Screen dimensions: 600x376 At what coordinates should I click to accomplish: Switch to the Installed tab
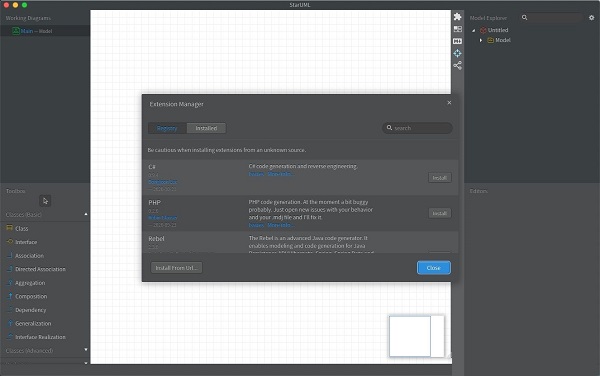[x=206, y=128]
